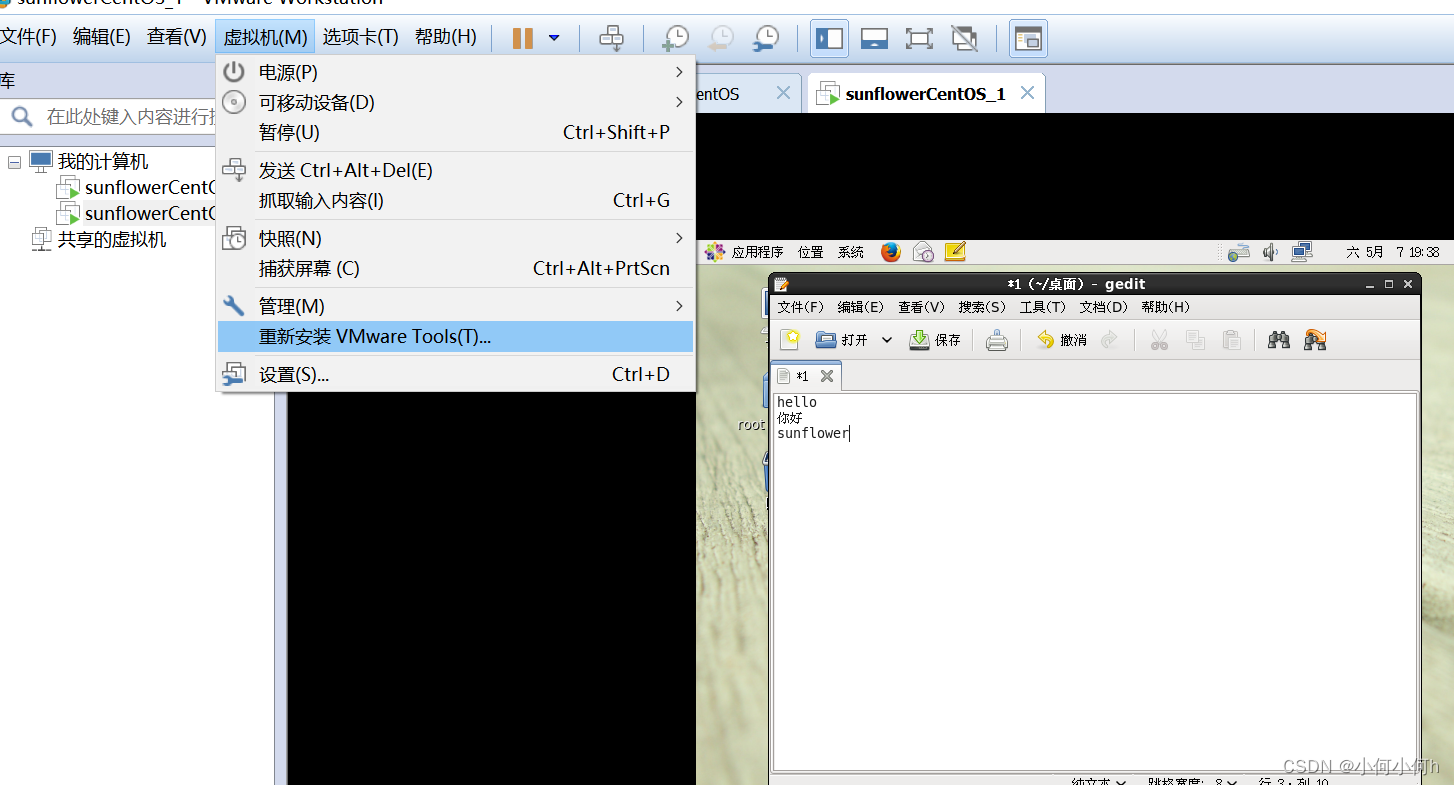Choose 暂停(U) from the menu
Image resolution: width=1454 pixels, height=785 pixels.
click(x=455, y=132)
